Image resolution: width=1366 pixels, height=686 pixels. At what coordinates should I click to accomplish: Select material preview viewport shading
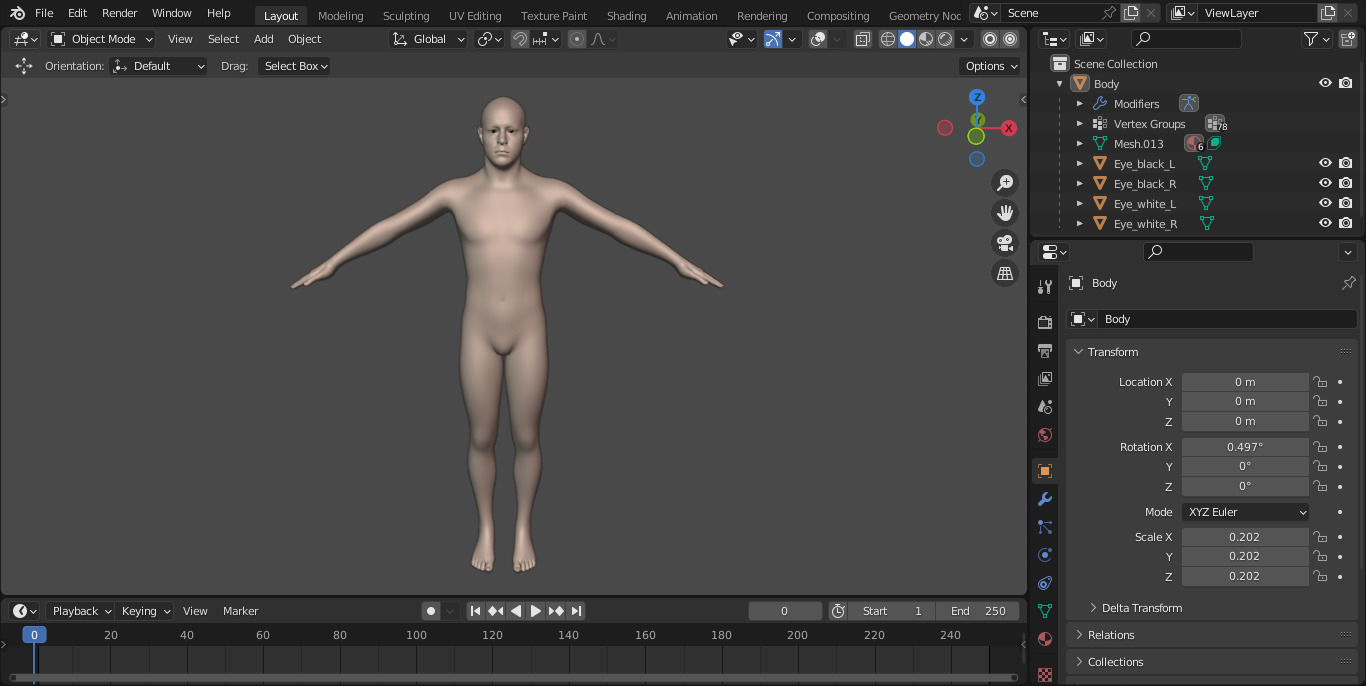tap(926, 39)
